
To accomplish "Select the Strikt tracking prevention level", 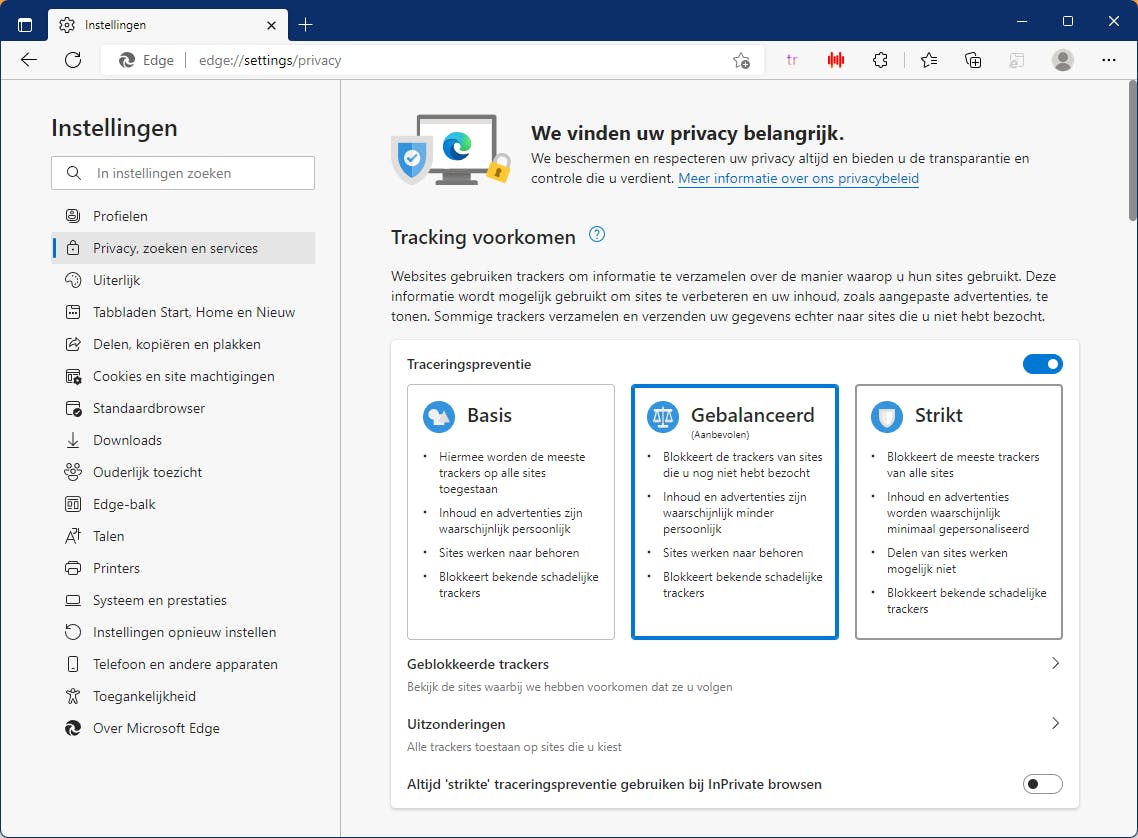I will tap(958, 511).
